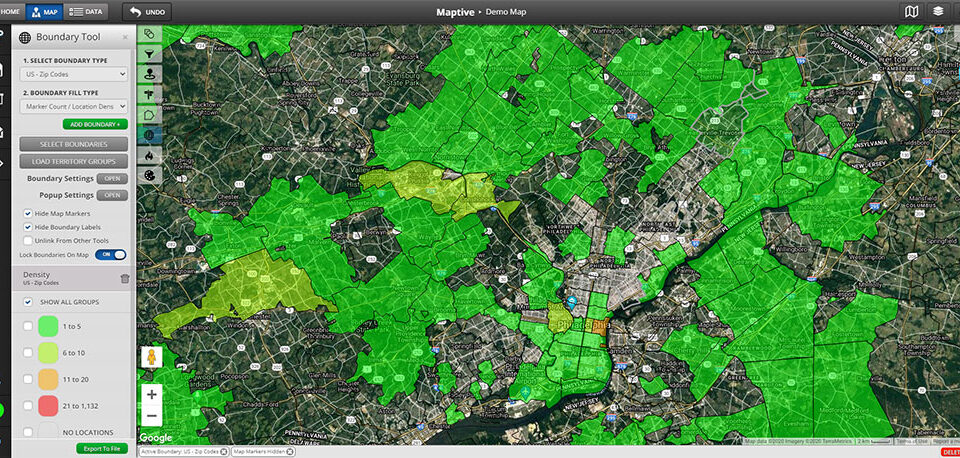This screenshot has height=458, width=960.
Task: Toggle Lock Boundaries On Map switch
Action: tap(111, 255)
